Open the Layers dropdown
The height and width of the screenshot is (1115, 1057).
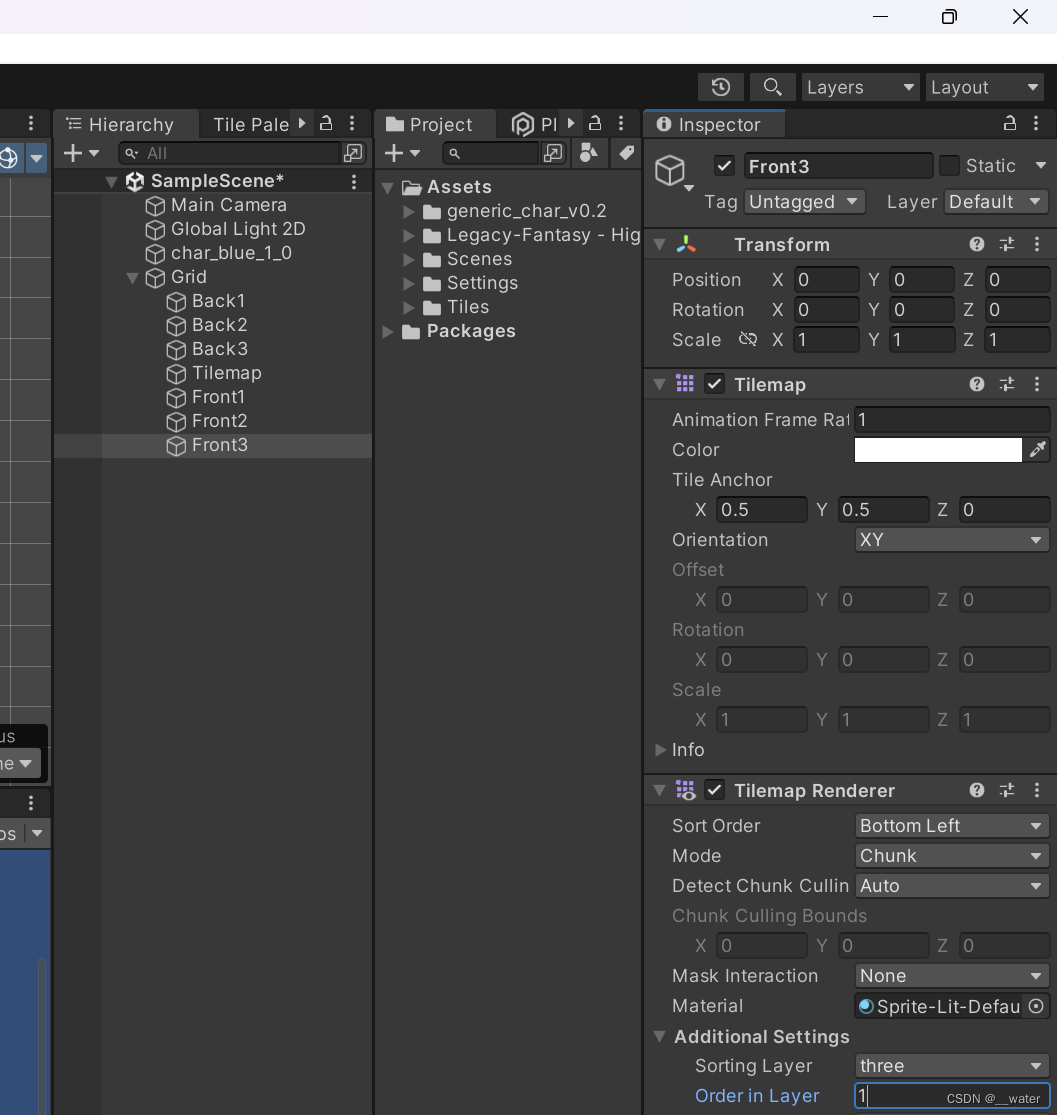[x=861, y=87]
